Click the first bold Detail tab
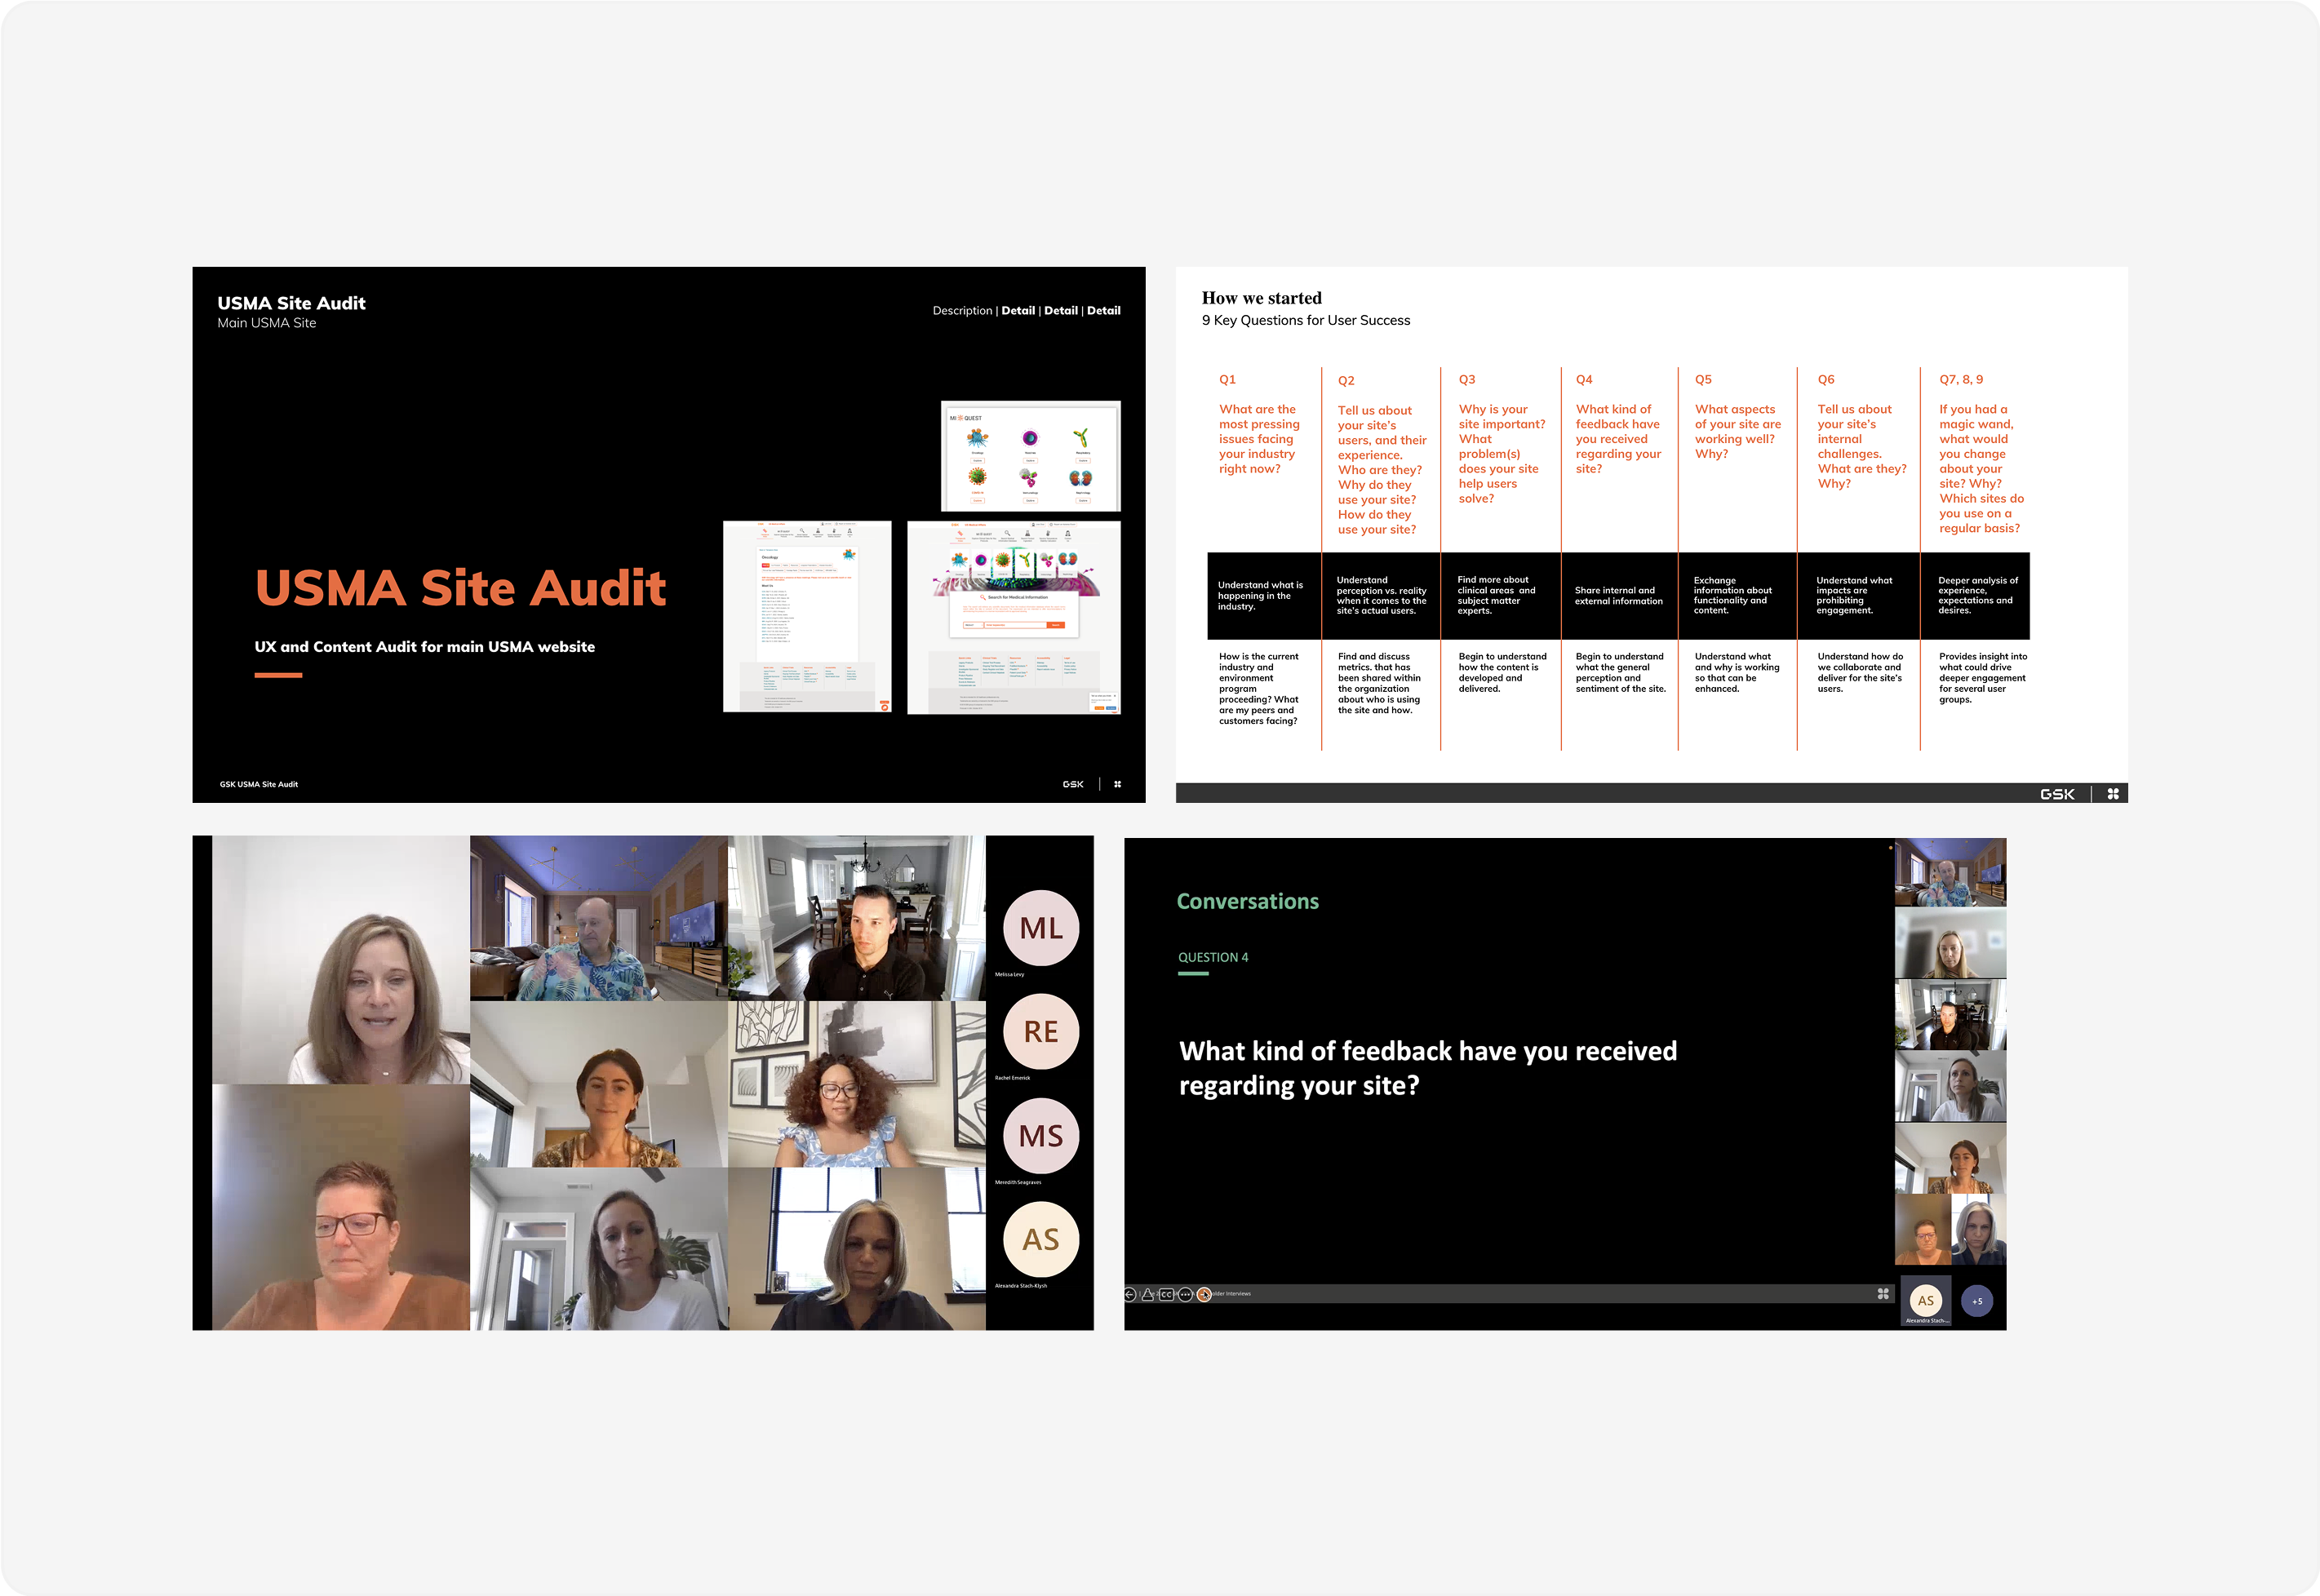 coord(1018,311)
